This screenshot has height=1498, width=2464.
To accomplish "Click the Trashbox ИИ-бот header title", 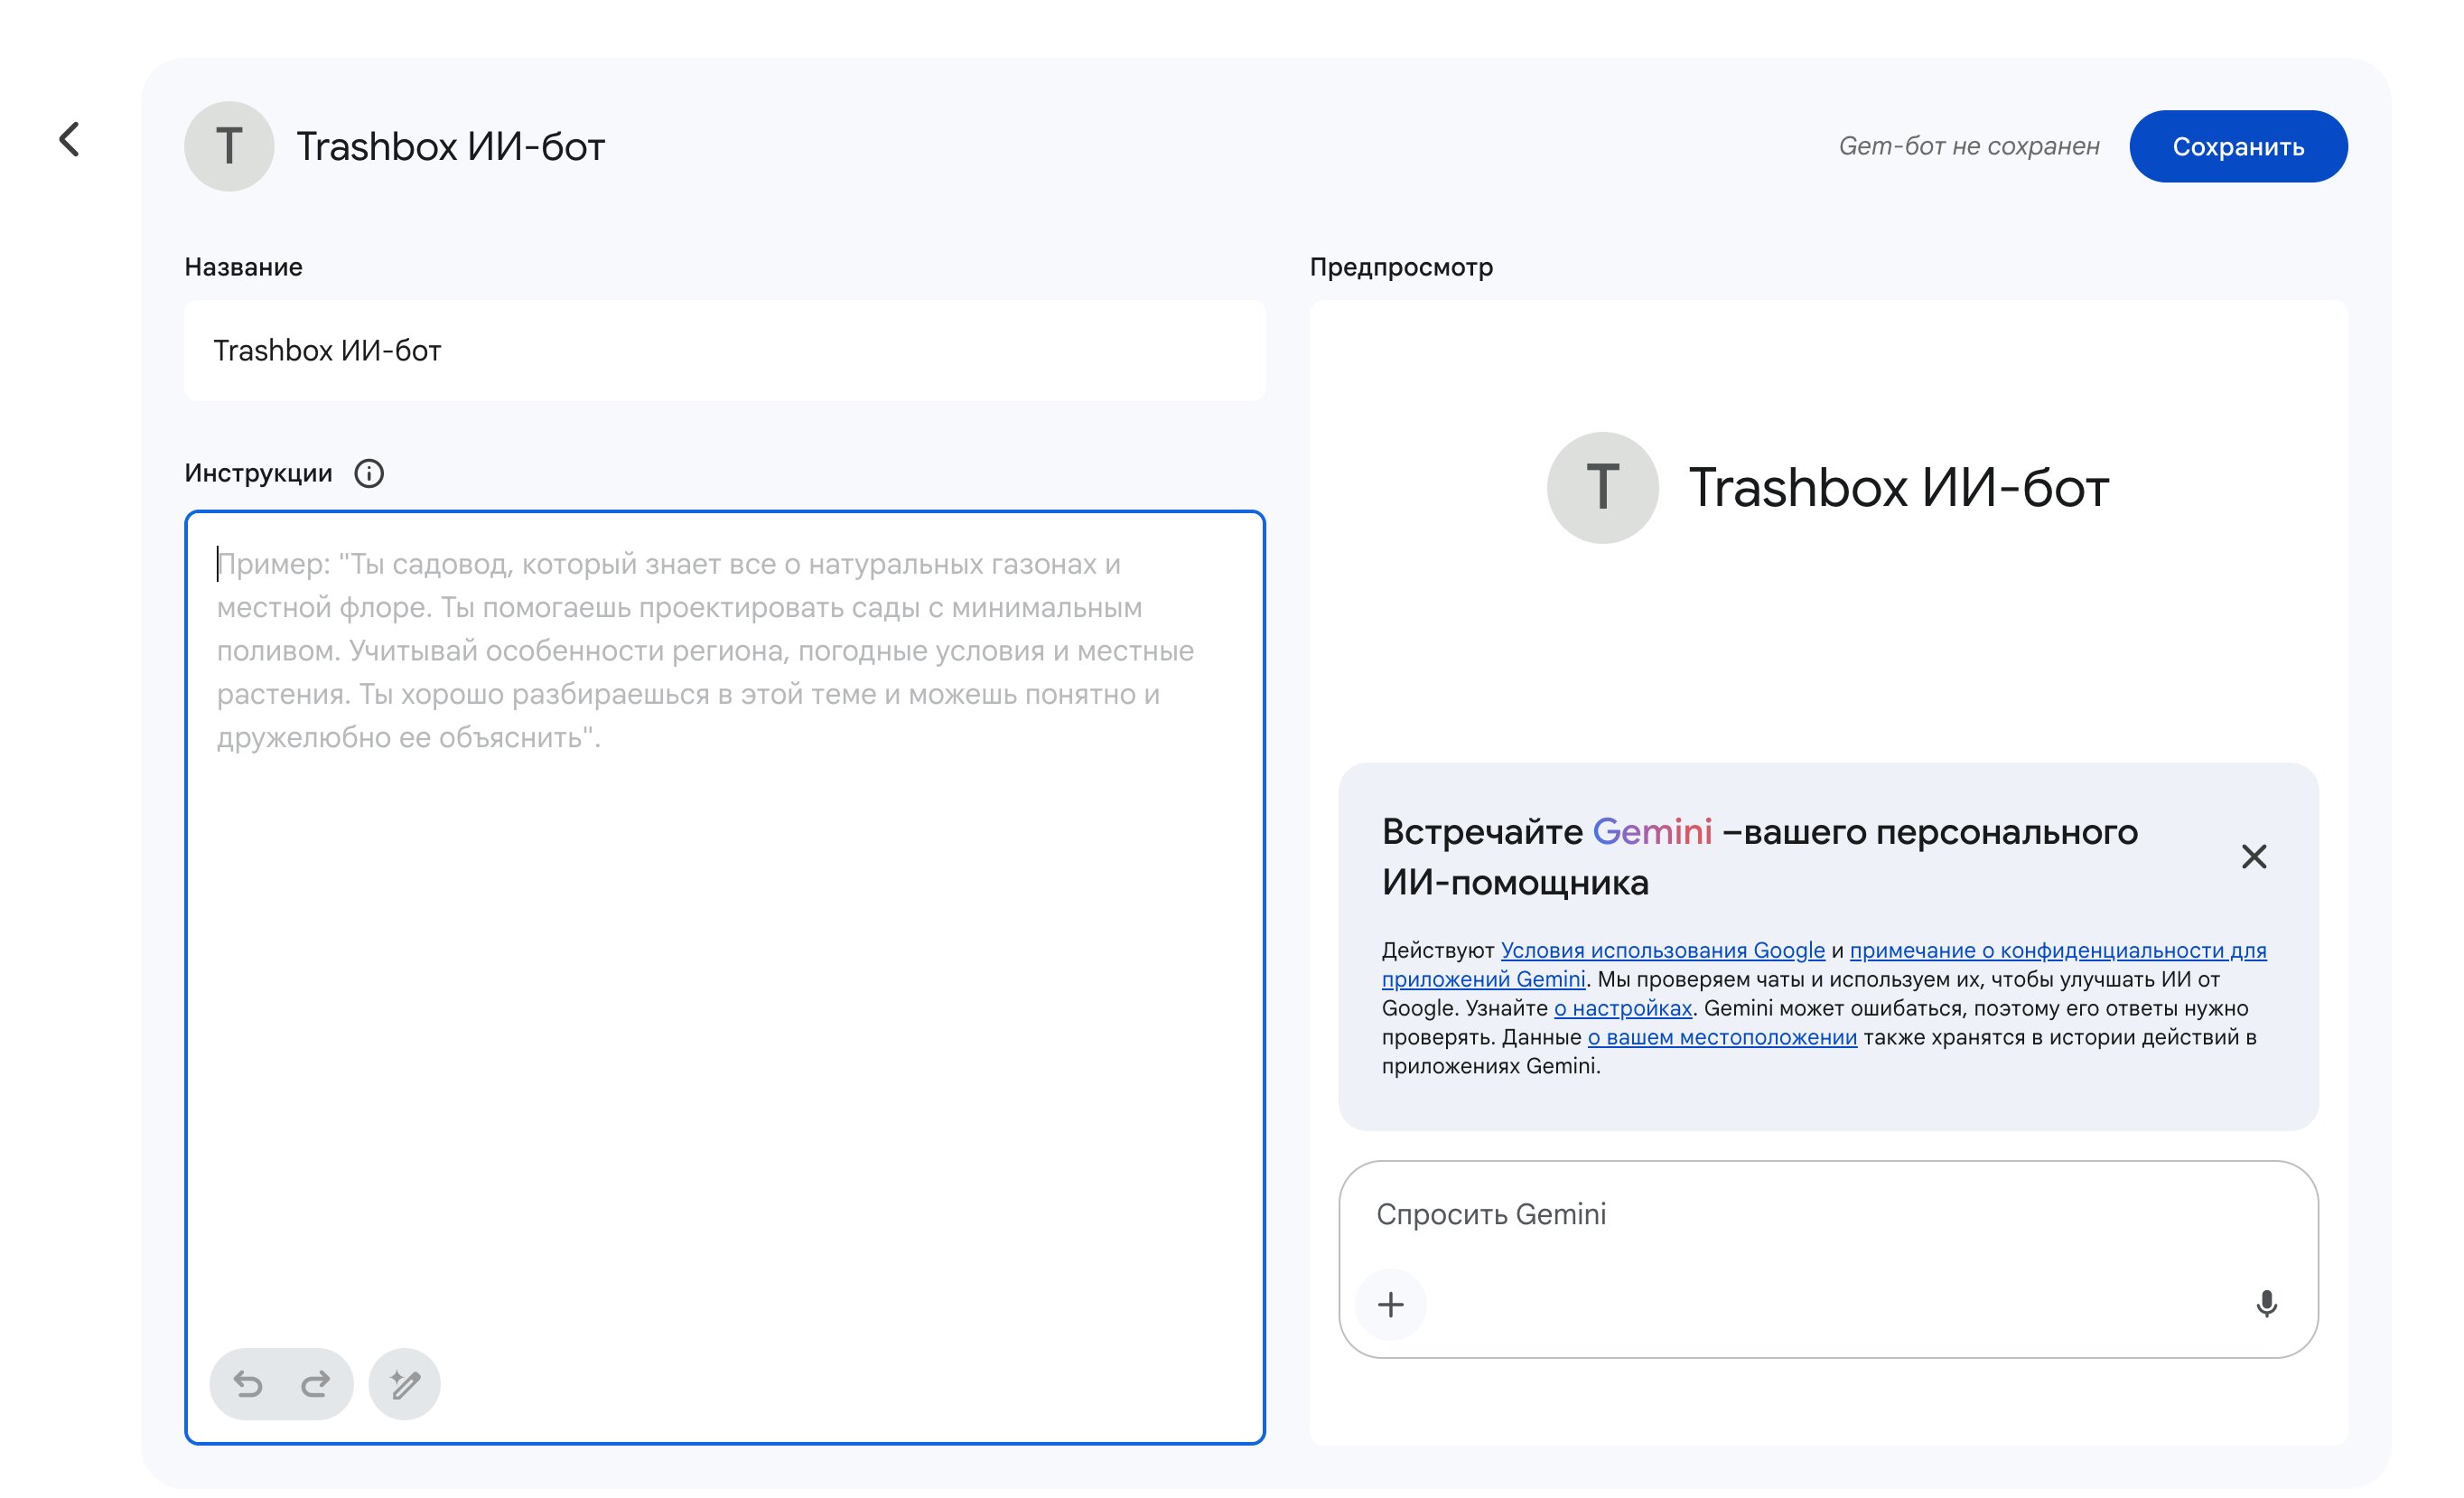I will point(450,146).
